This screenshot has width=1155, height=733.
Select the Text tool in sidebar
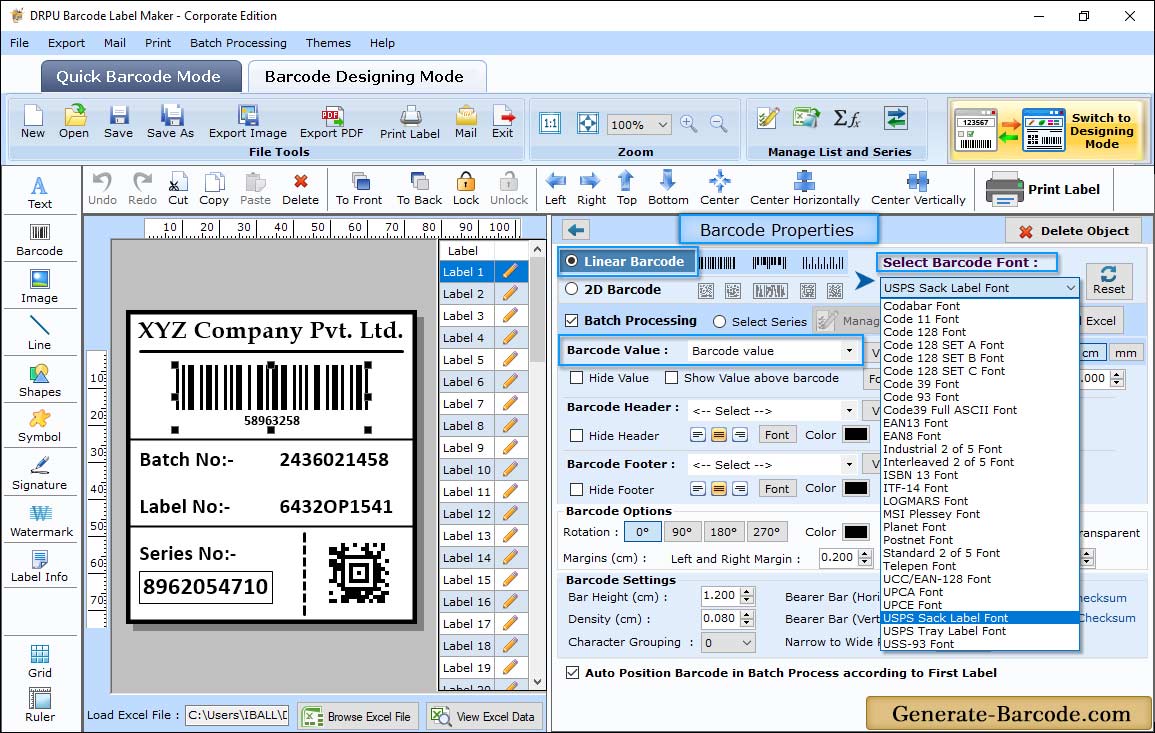click(x=40, y=193)
